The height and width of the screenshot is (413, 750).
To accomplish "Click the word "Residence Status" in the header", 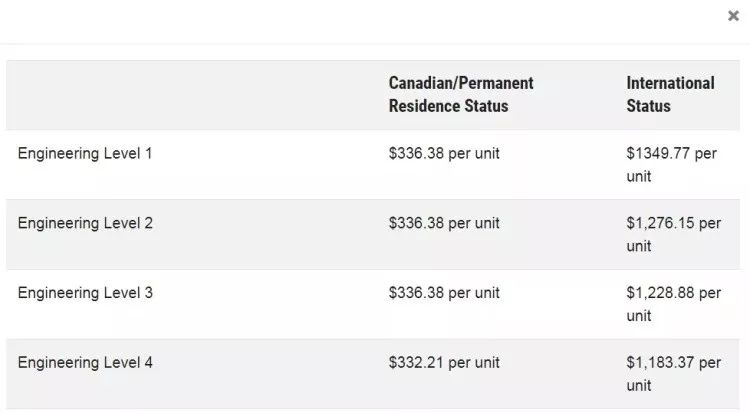I will click(x=448, y=106).
